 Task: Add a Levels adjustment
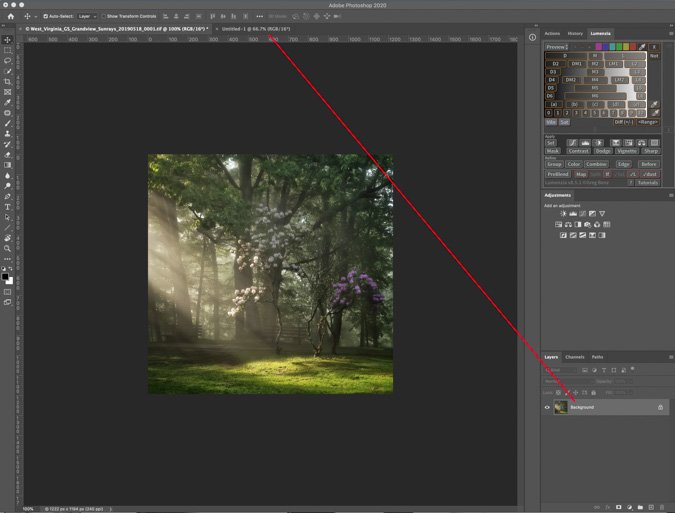(573, 213)
